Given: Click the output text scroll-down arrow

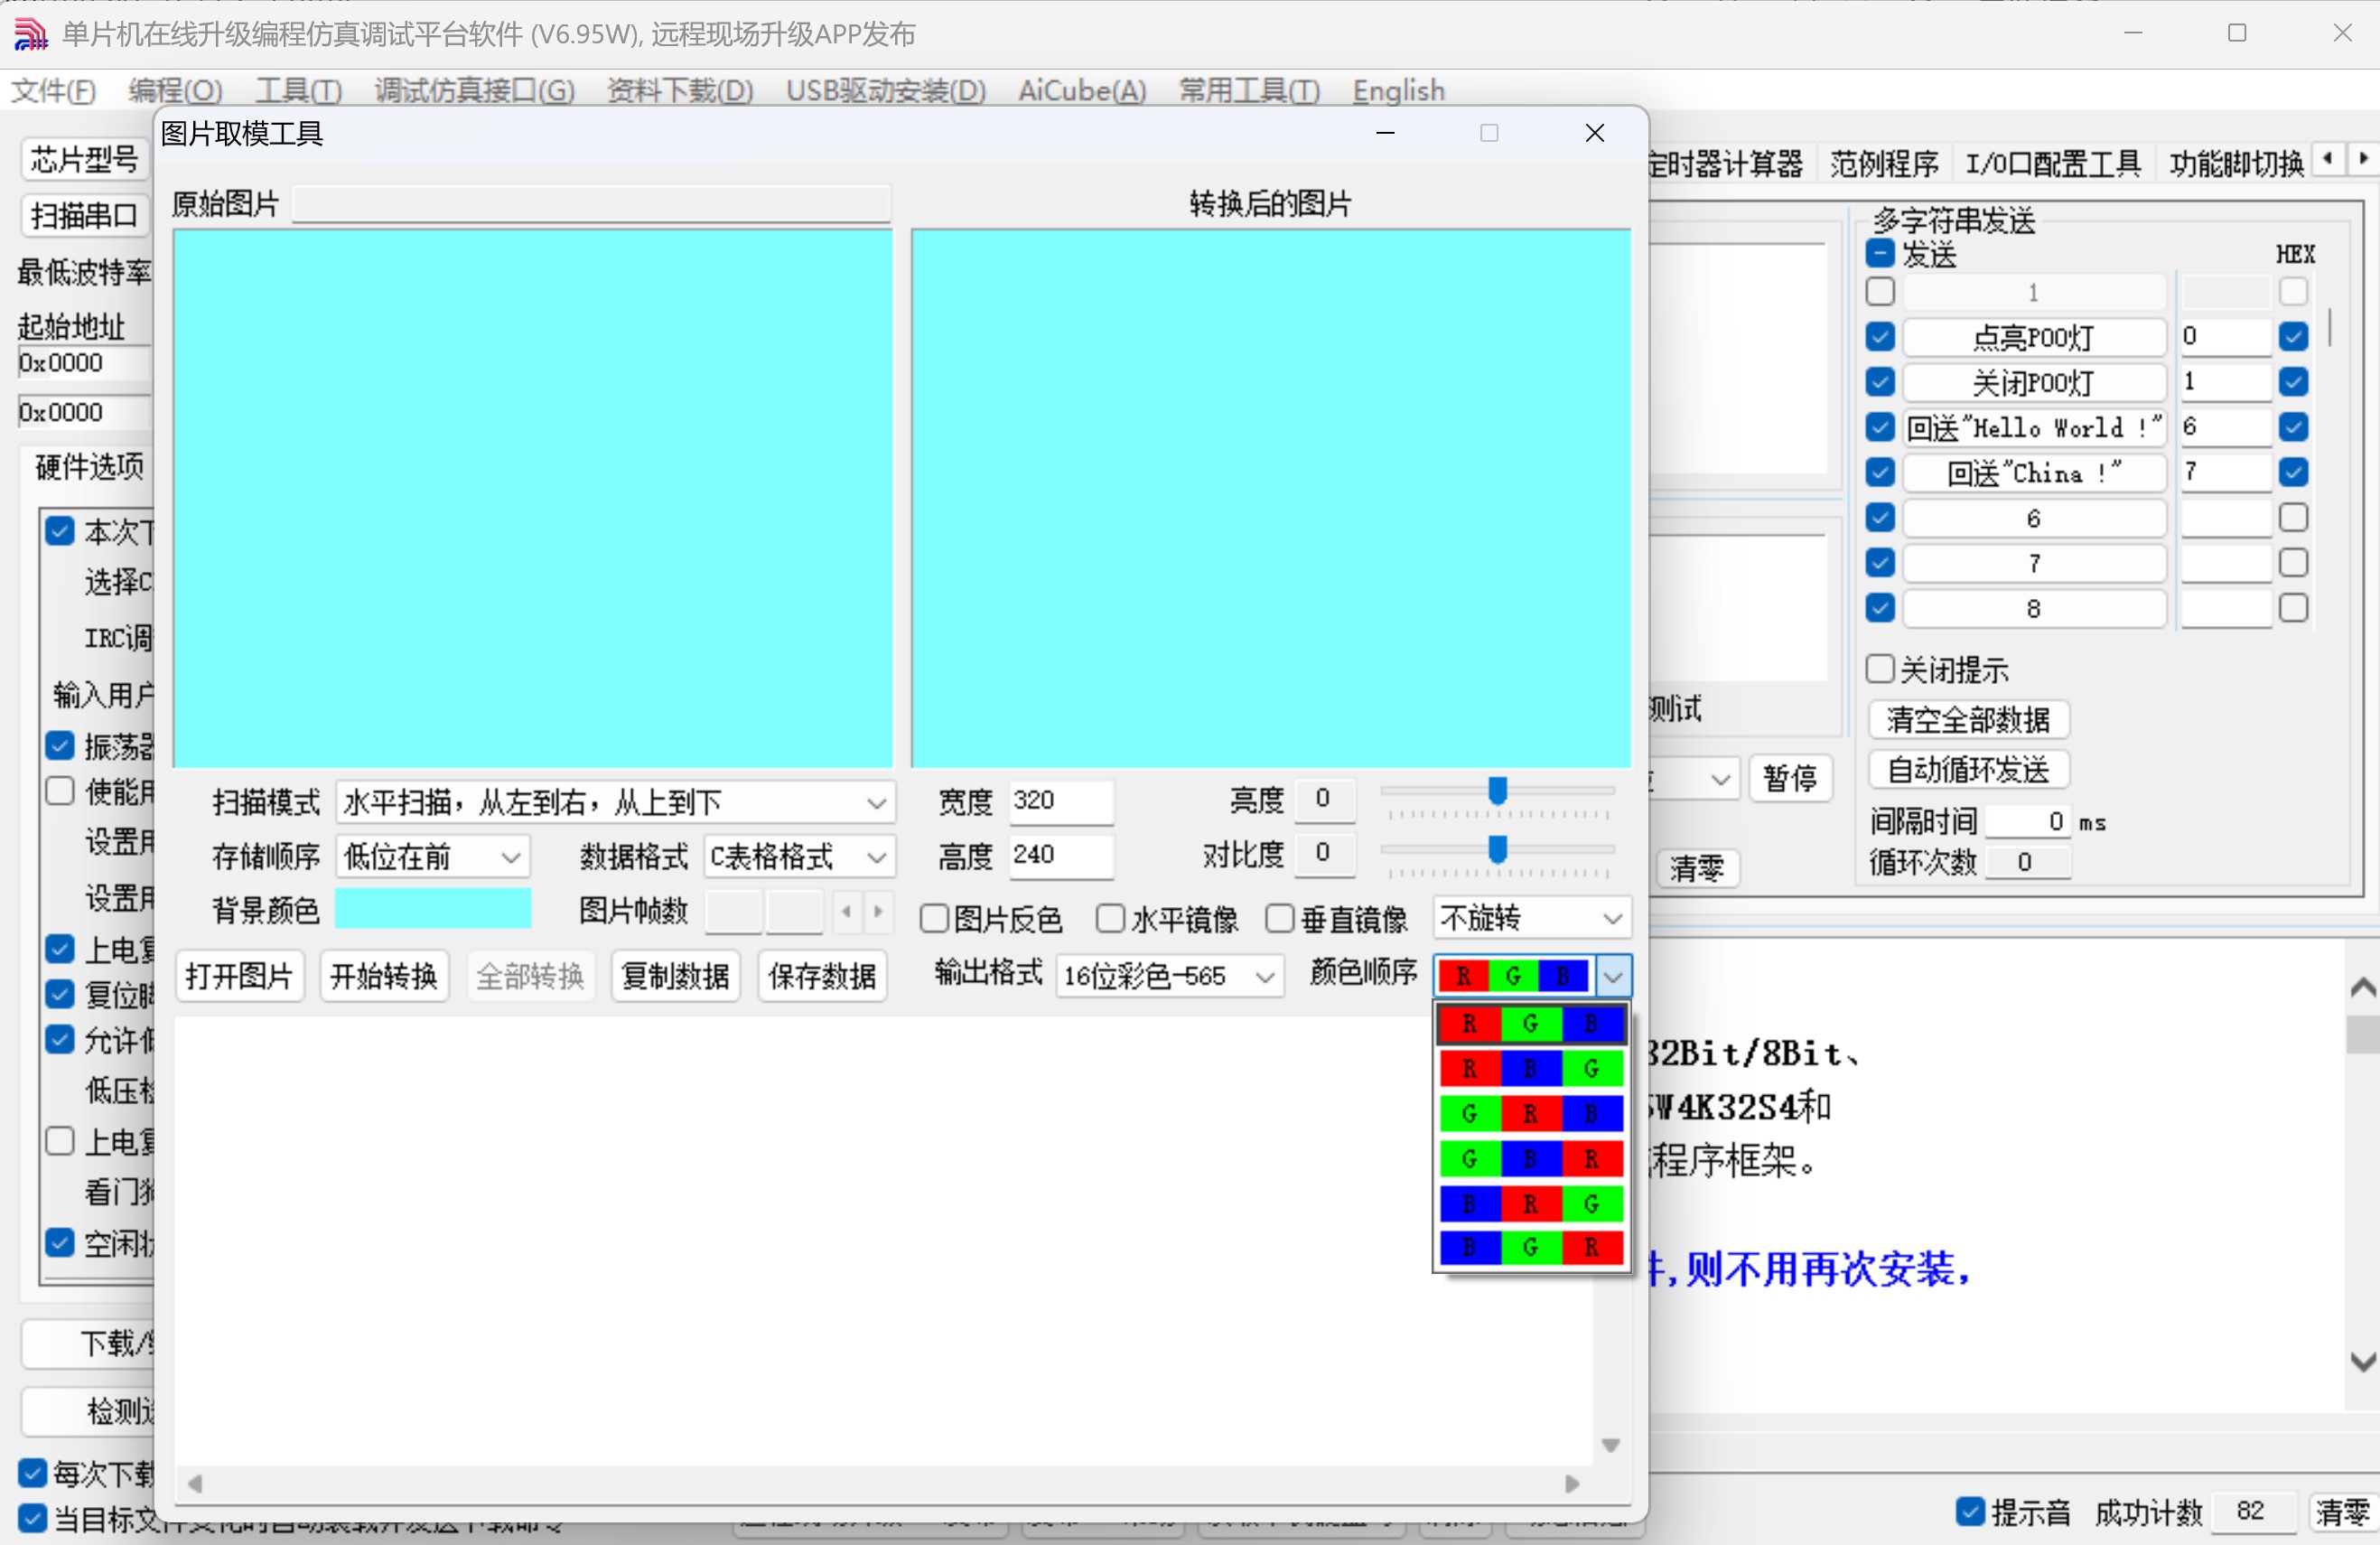Looking at the screenshot, I should 1610,1445.
